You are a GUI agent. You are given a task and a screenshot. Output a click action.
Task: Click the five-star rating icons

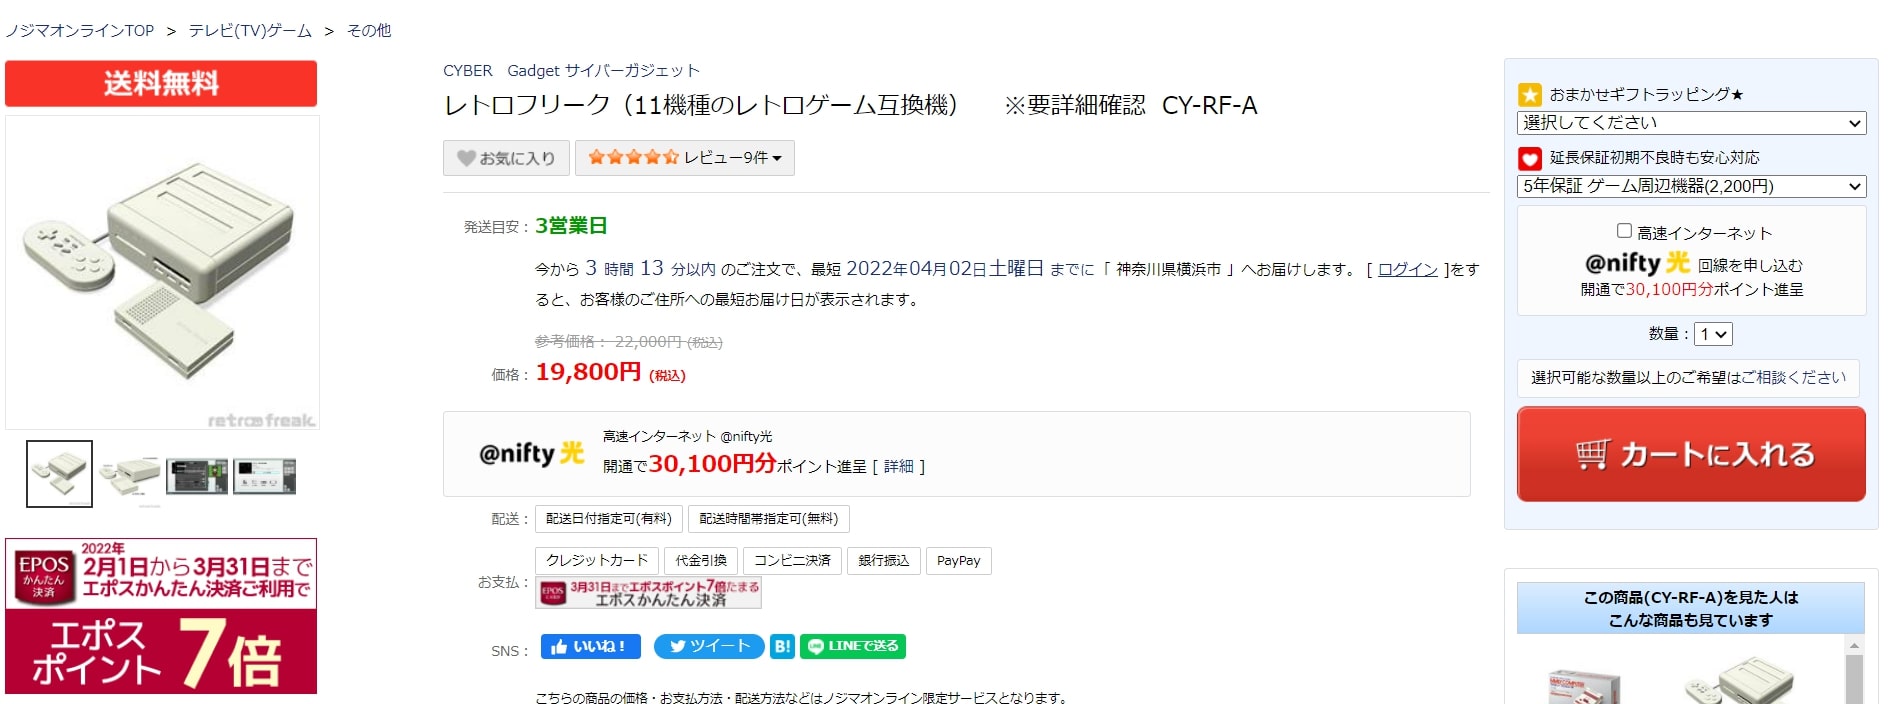[x=633, y=157]
